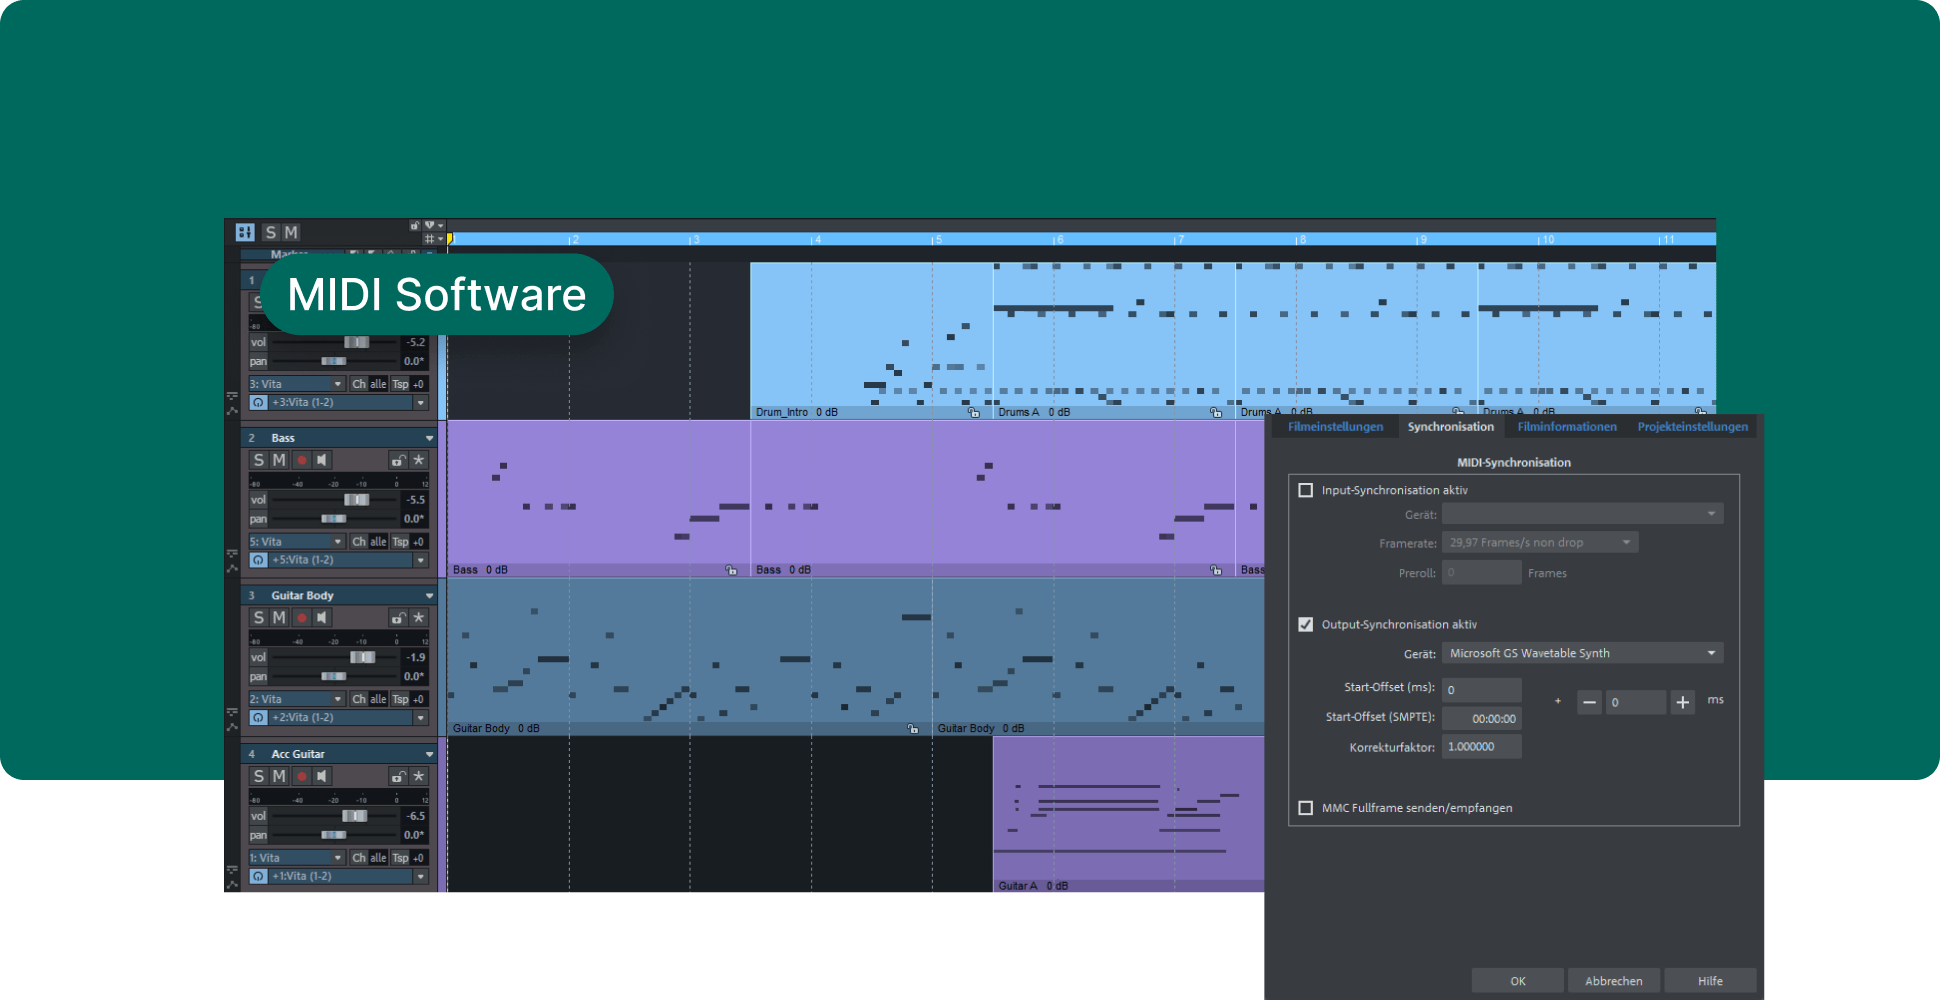Screen dimensions: 1940x1000
Task: Toggle monitoring speaker on Acc Guitar track
Action: 321,776
